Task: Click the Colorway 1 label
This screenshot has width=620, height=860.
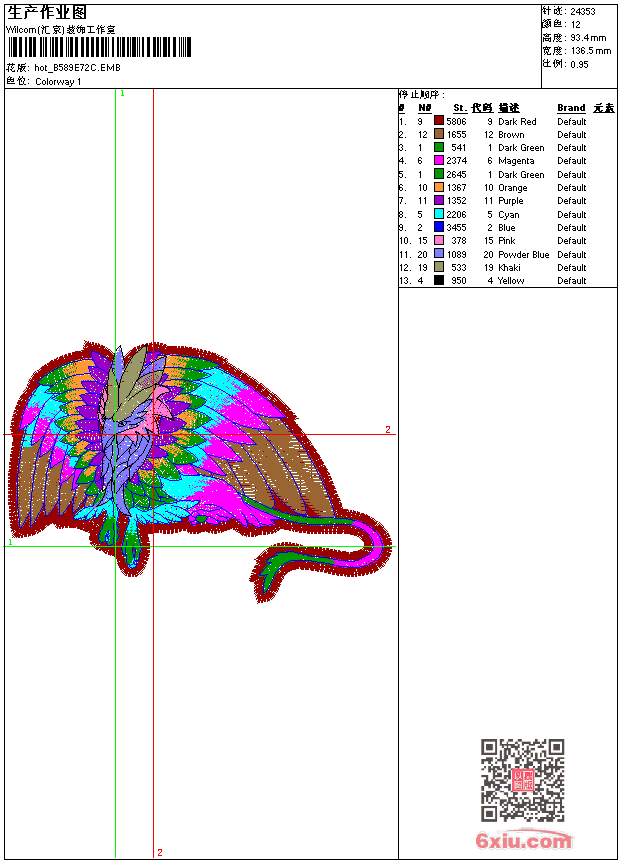Action: click(x=58, y=82)
